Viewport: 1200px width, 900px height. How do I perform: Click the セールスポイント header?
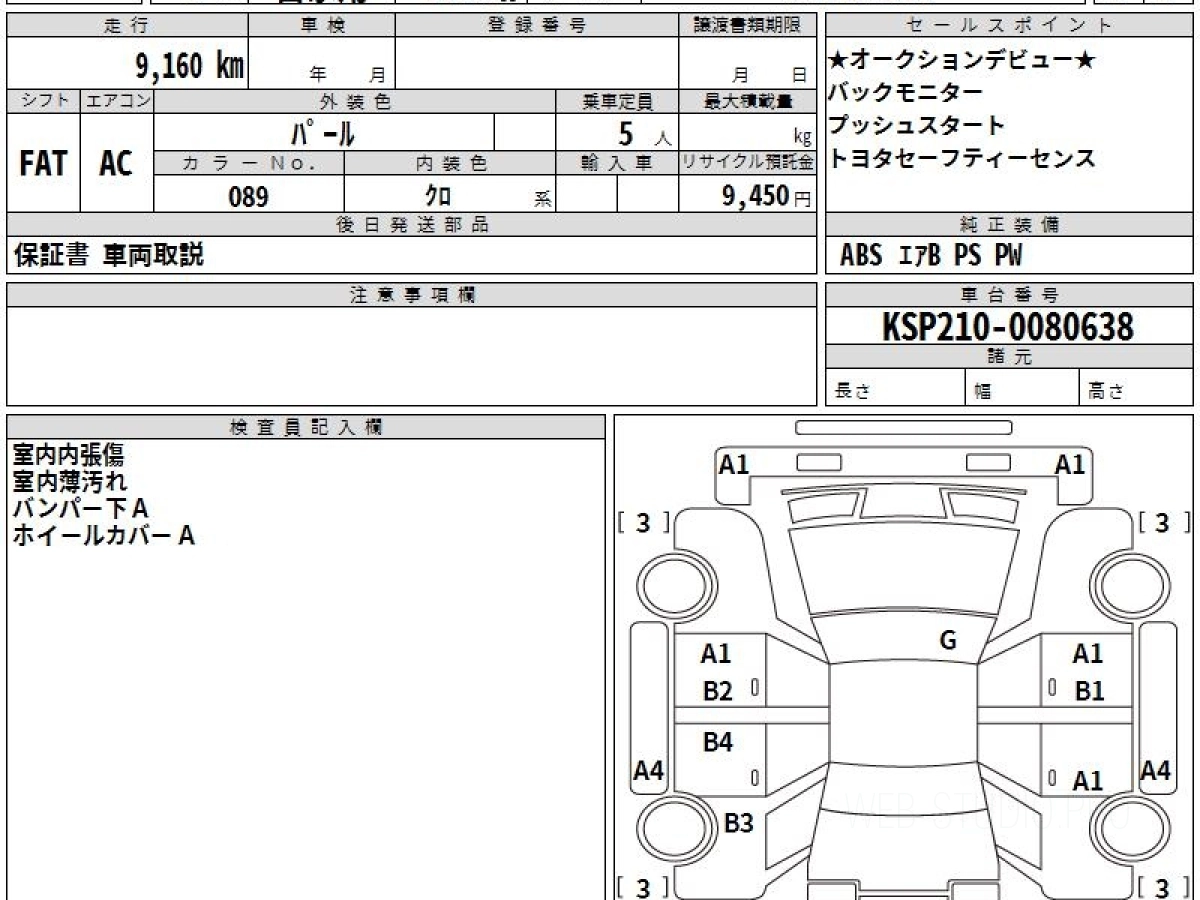click(x=1009, y=26)
